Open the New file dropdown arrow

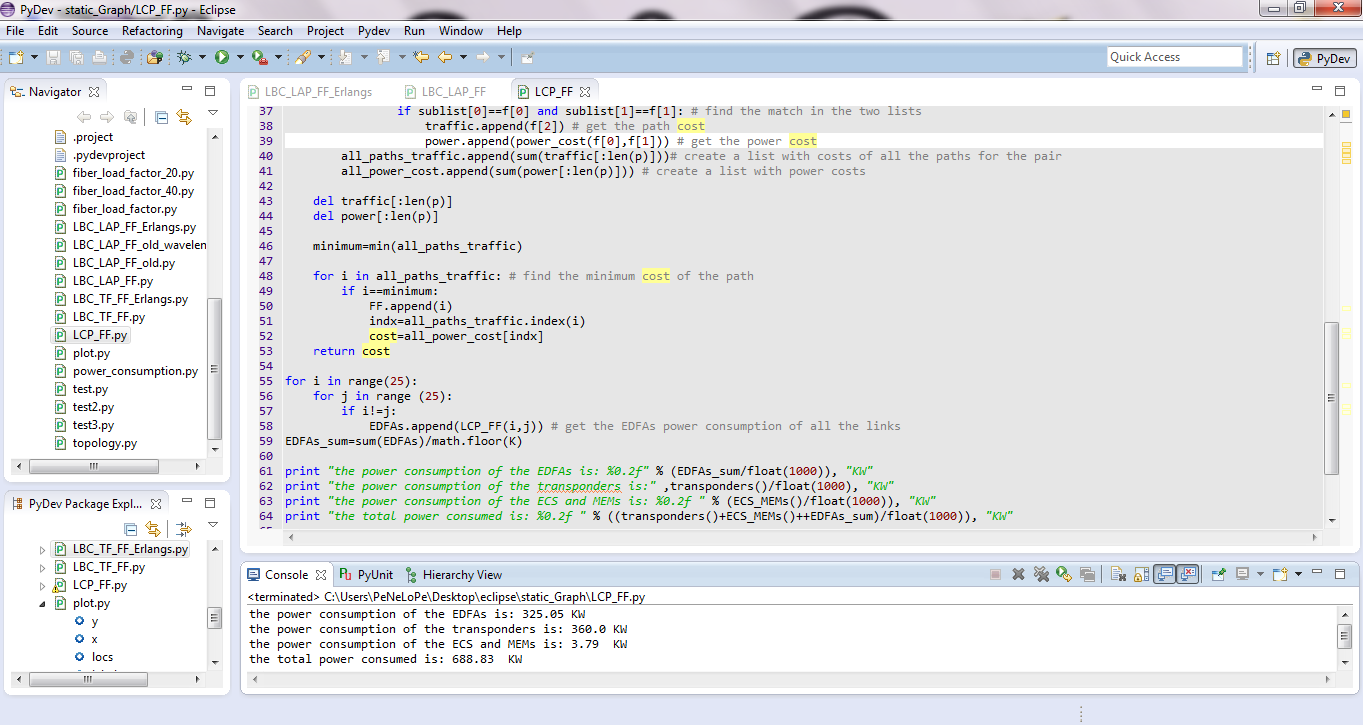click(x=35, y=57)
